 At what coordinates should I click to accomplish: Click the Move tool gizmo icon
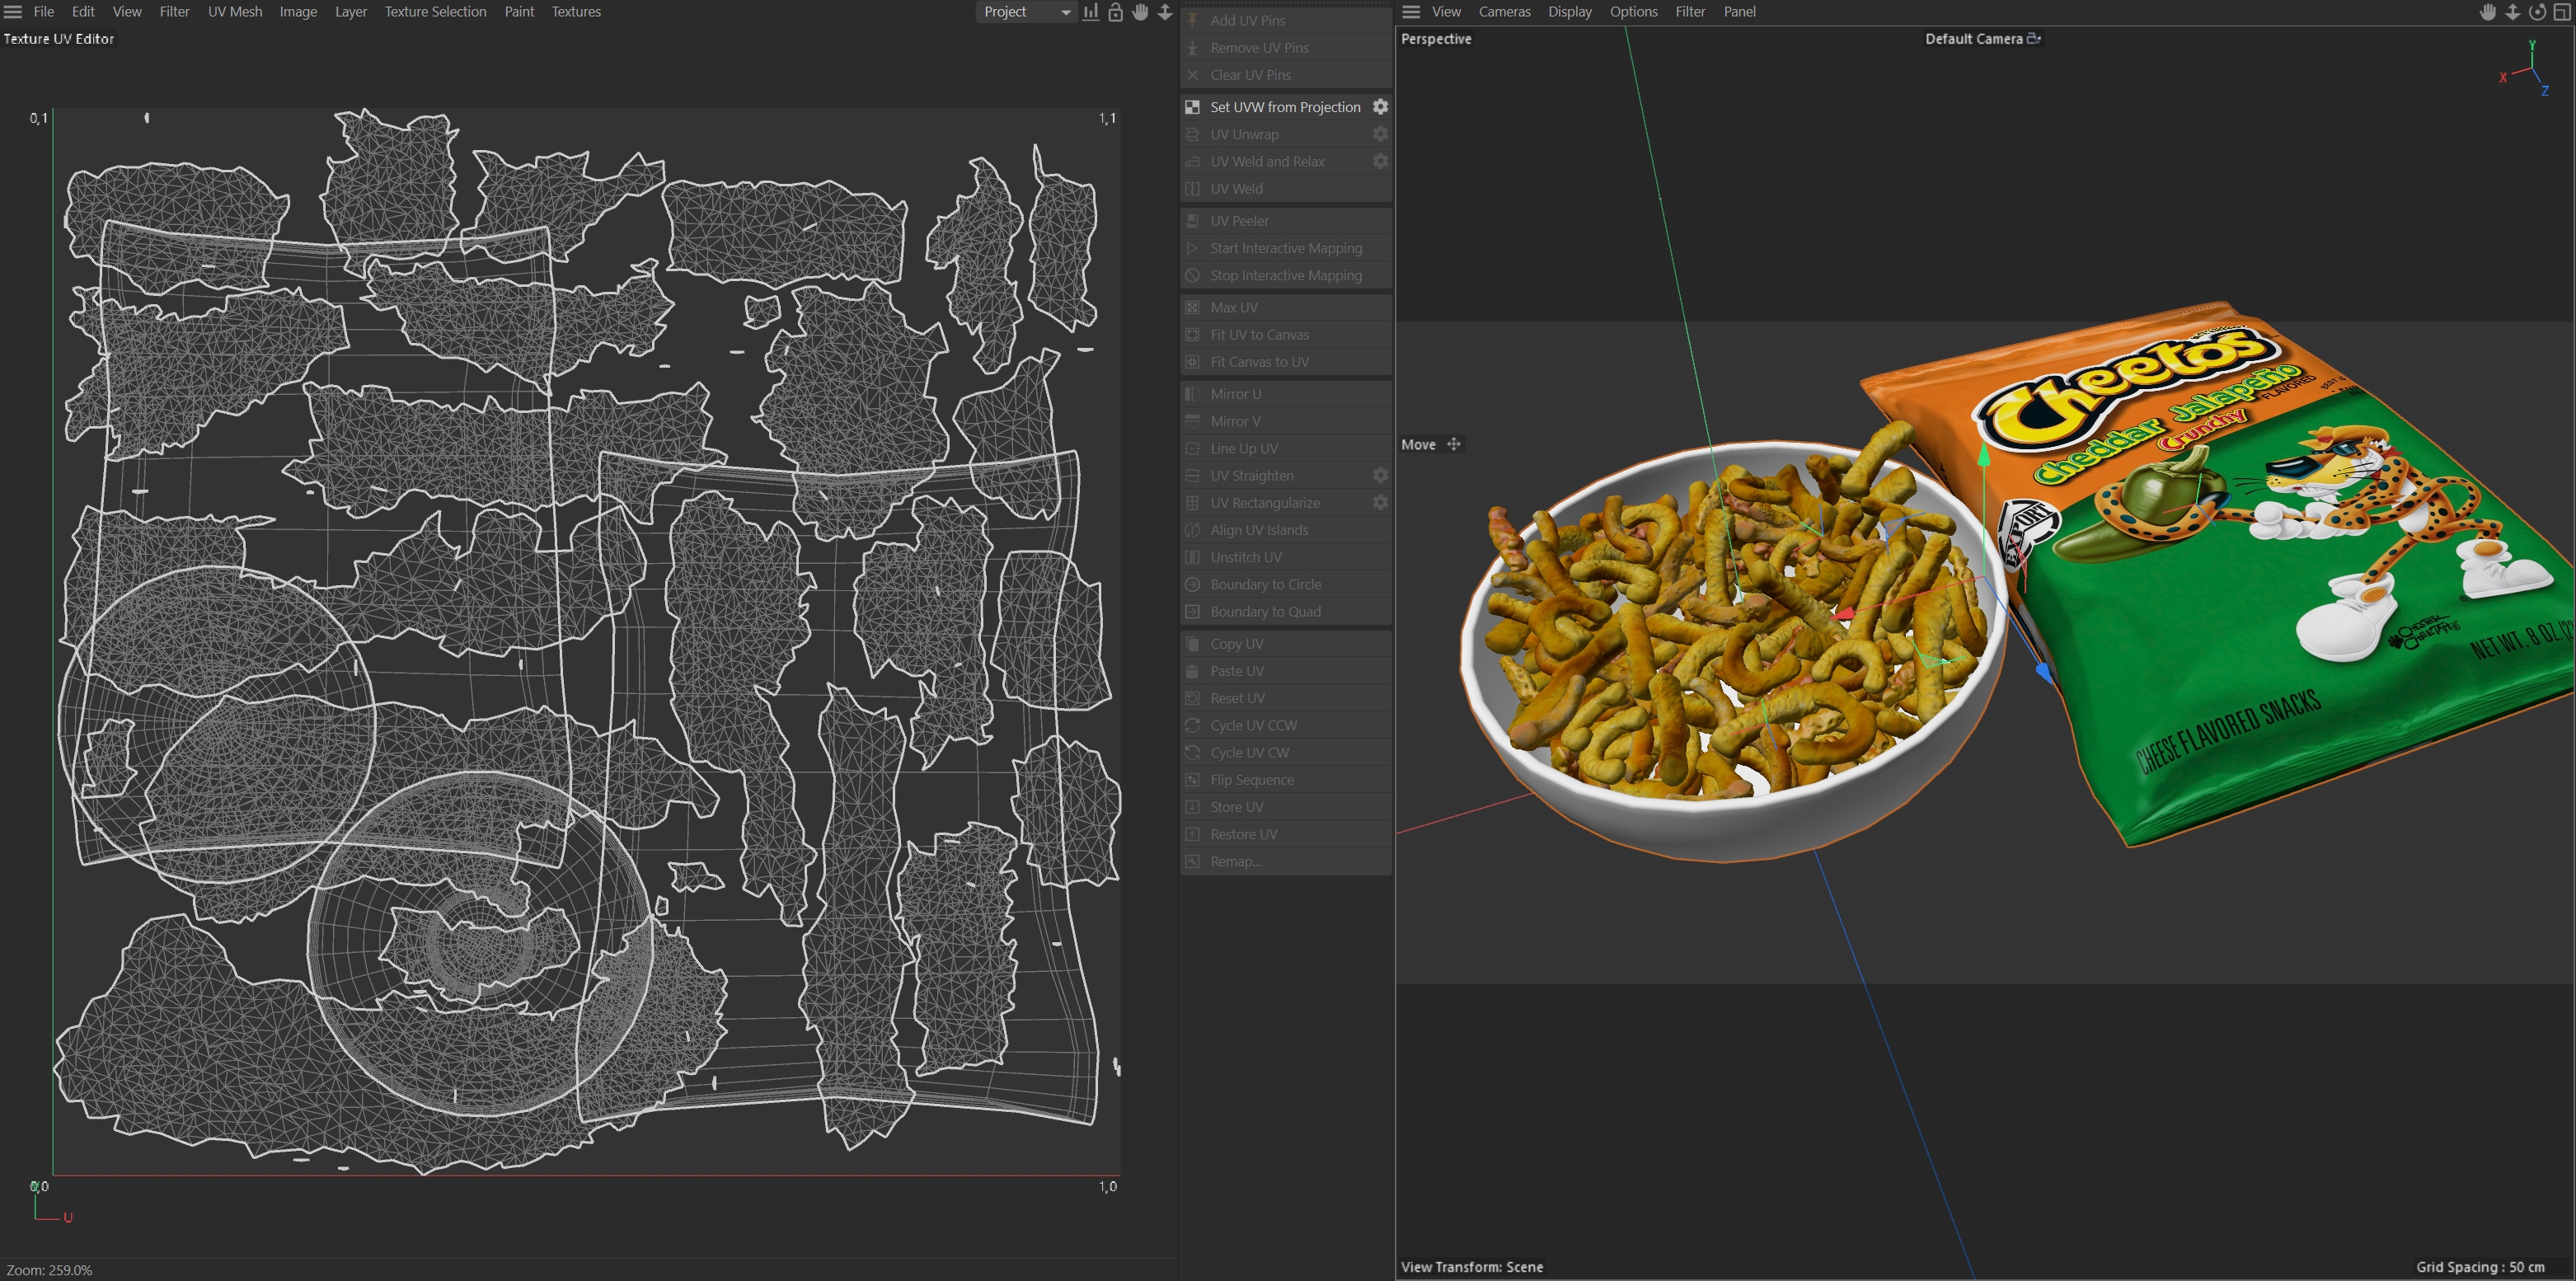pos(1454,444)
